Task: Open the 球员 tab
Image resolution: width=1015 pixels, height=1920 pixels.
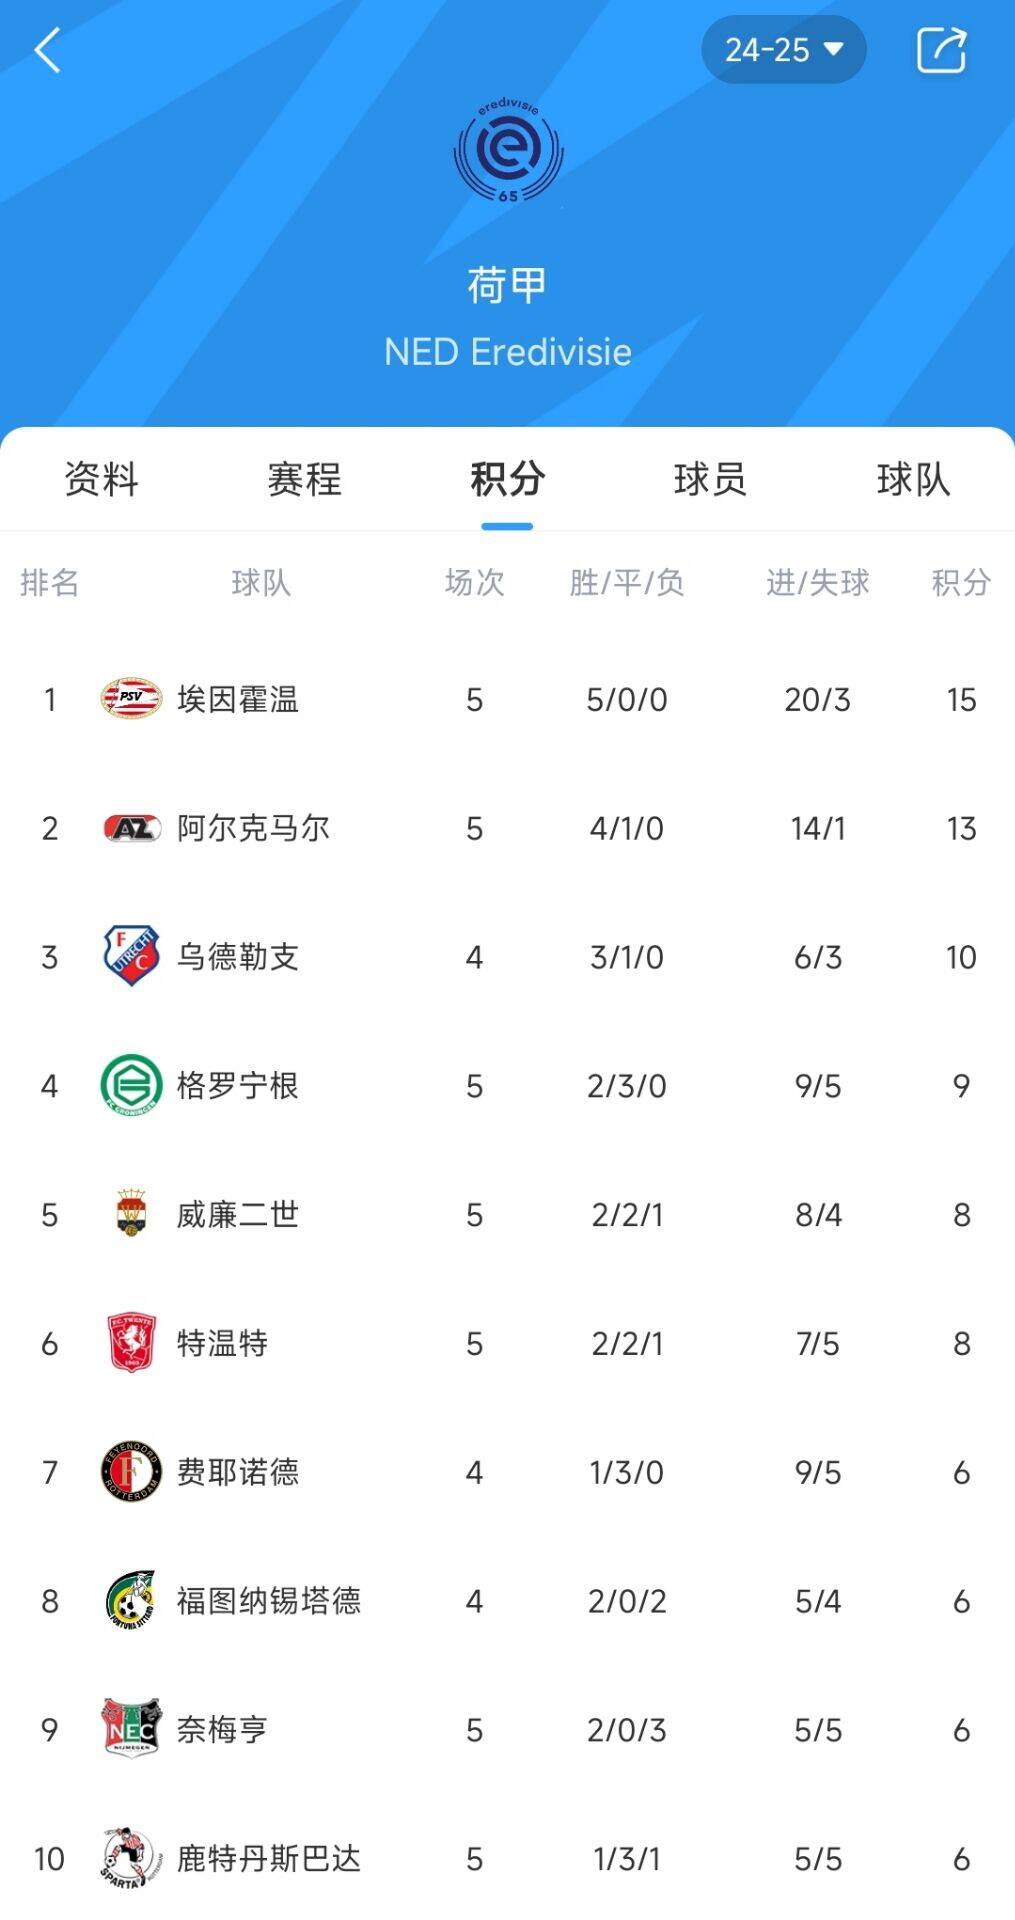Action: pyautogui.click(x=710, y=479)
